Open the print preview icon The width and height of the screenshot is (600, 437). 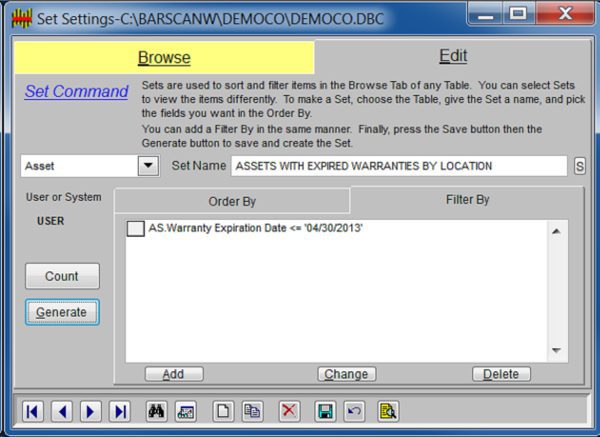coord(388,411)
